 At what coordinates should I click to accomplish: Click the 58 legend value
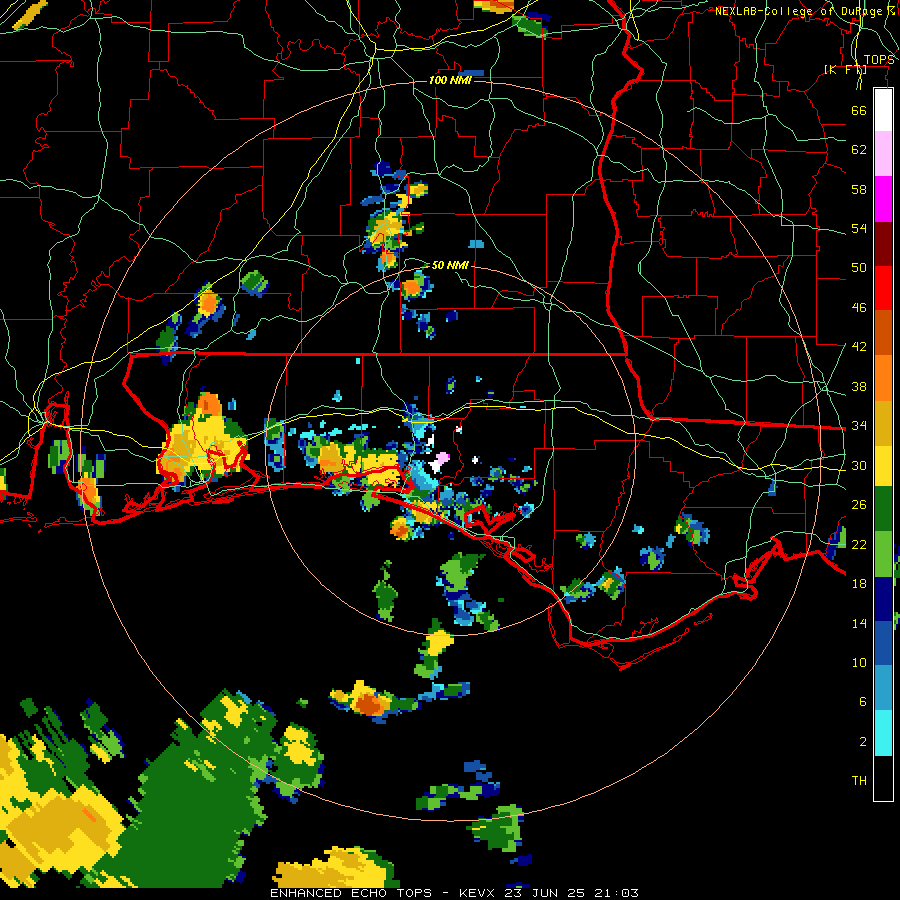coord(859,189)
